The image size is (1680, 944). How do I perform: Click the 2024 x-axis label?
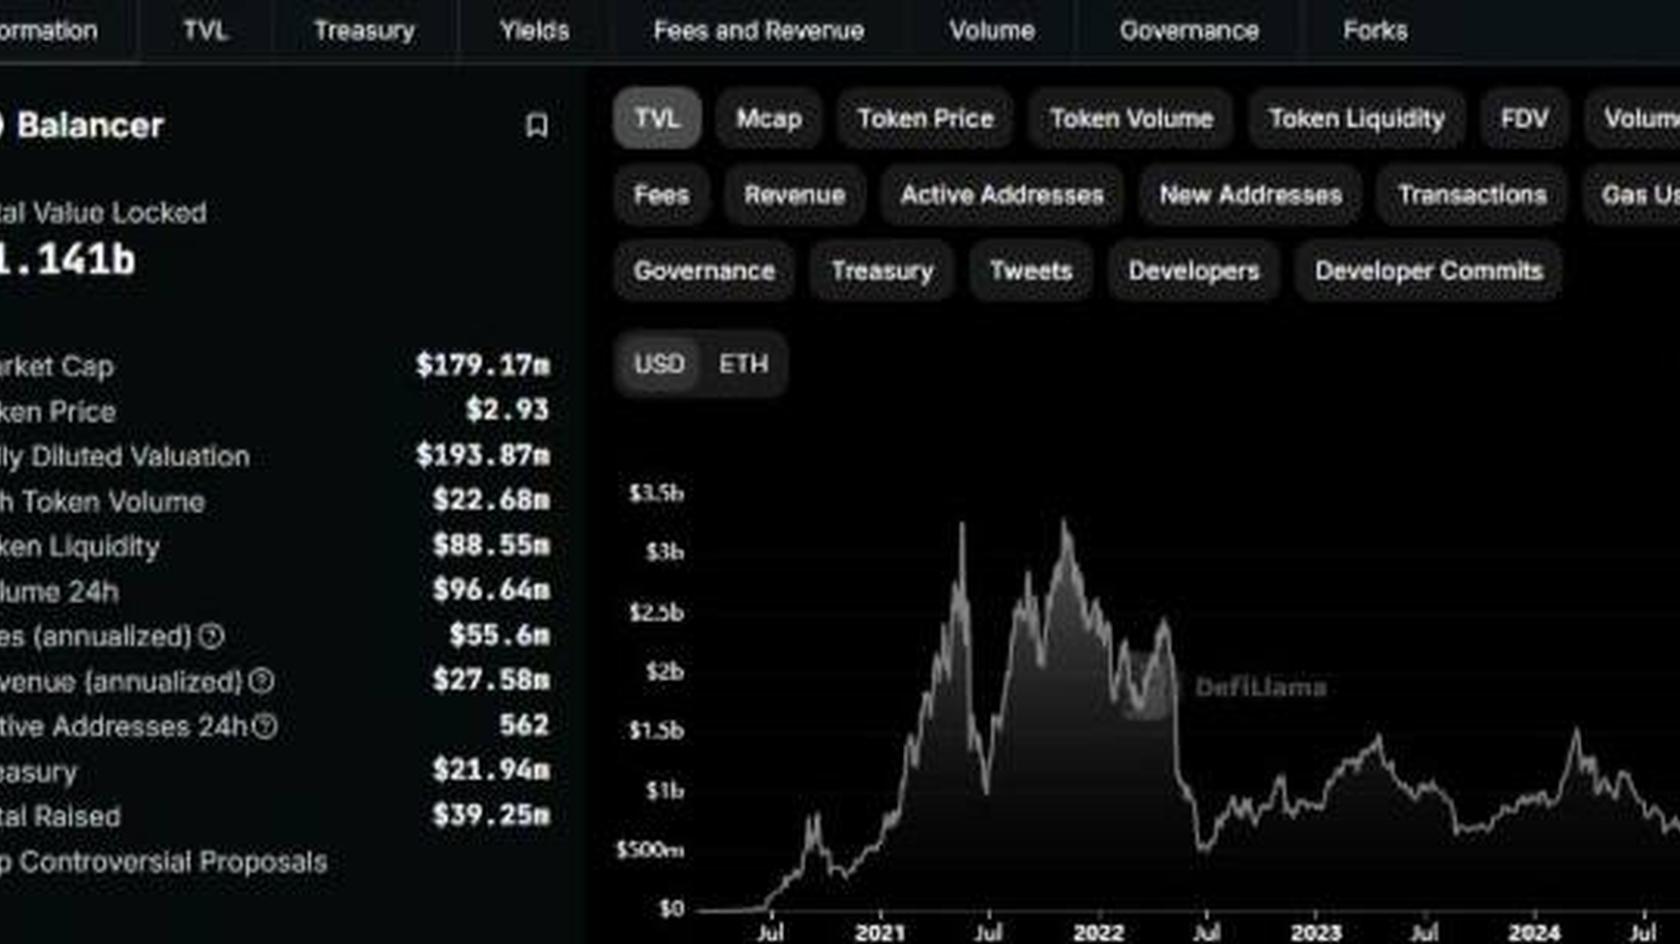1534,932
